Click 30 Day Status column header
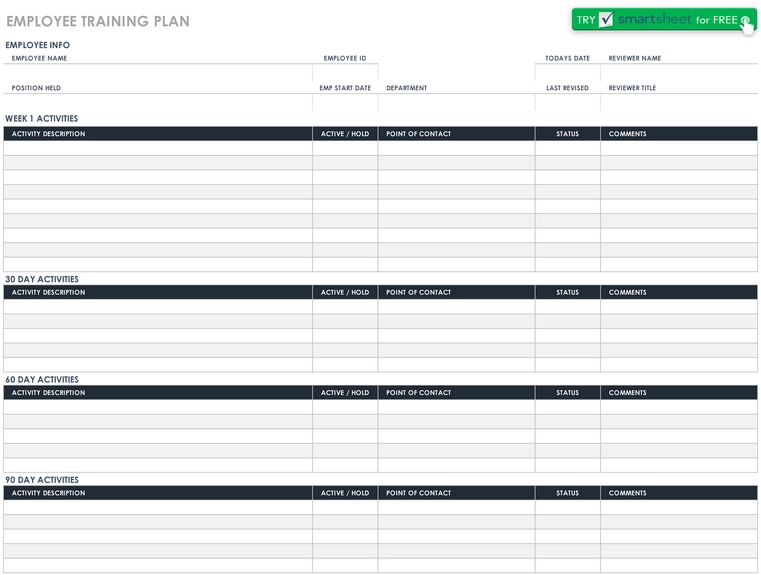 (x=567, y=292)
